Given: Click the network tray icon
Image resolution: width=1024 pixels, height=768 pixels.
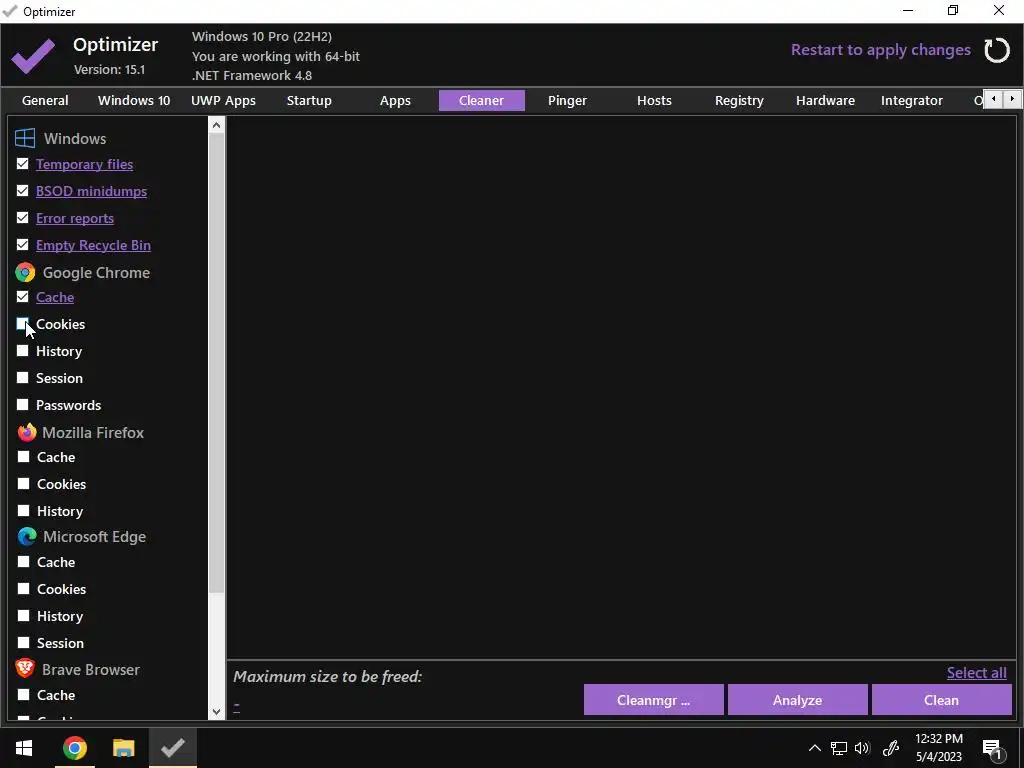Looking at the screenshot, I should click(839, 748).
